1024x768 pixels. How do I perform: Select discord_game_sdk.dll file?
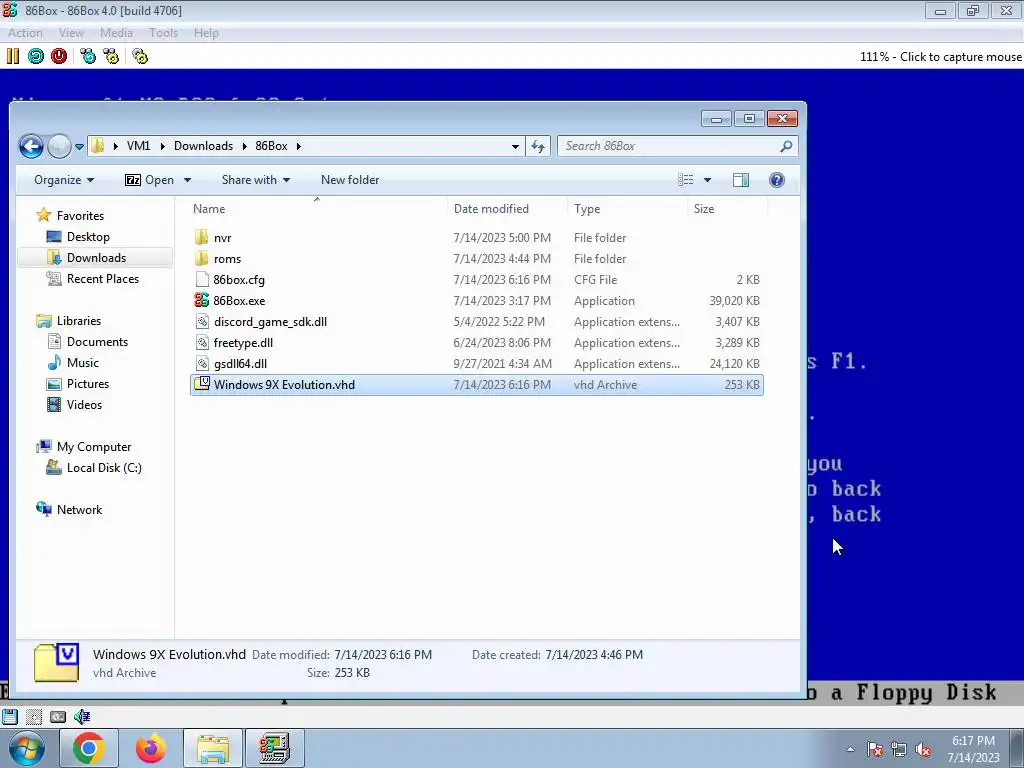pos(477,321)
